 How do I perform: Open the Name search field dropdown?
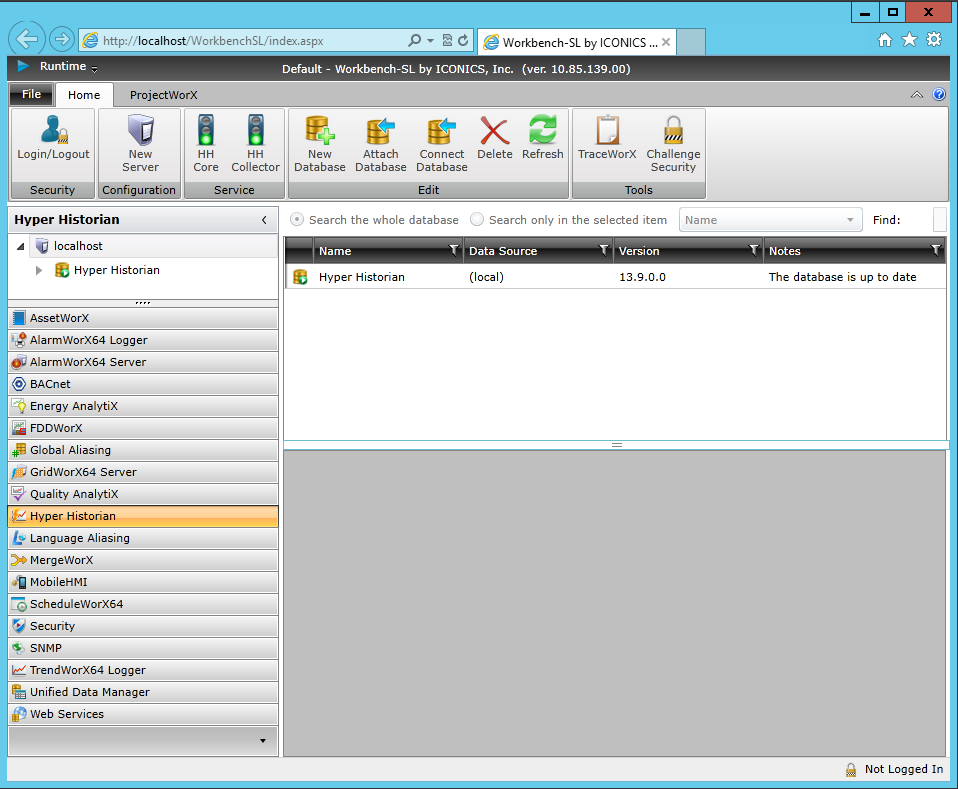850,220
